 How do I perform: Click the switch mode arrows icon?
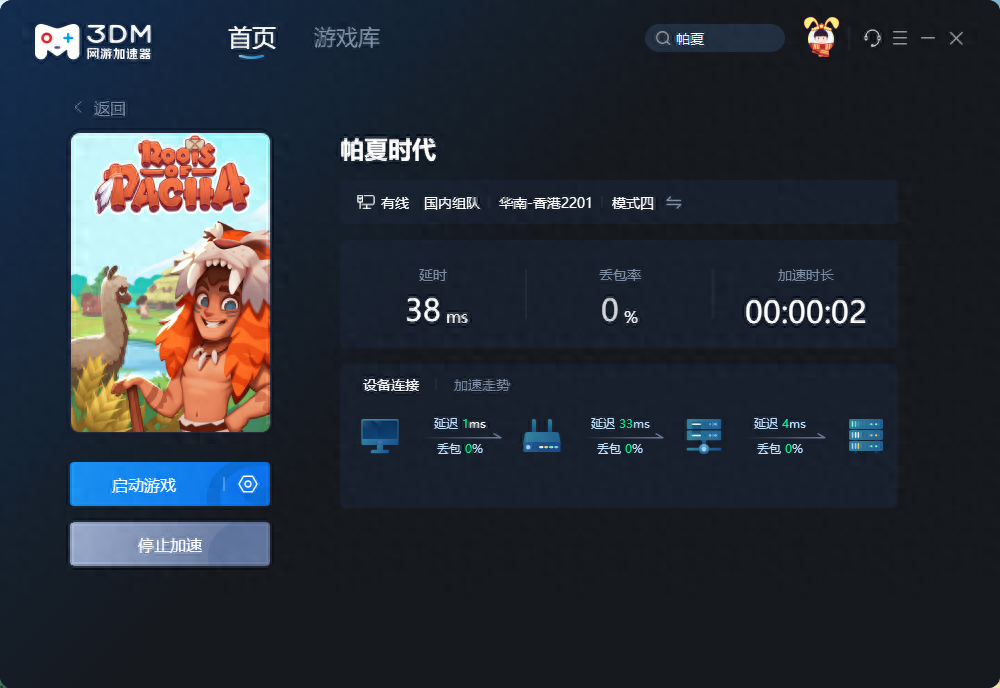tap(674, 203)
